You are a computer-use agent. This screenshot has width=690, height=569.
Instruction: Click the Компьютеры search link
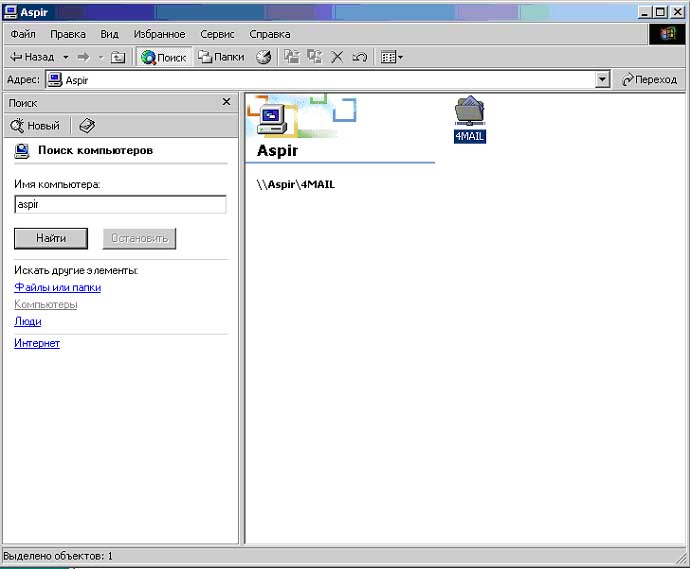[x=46, y=304]
